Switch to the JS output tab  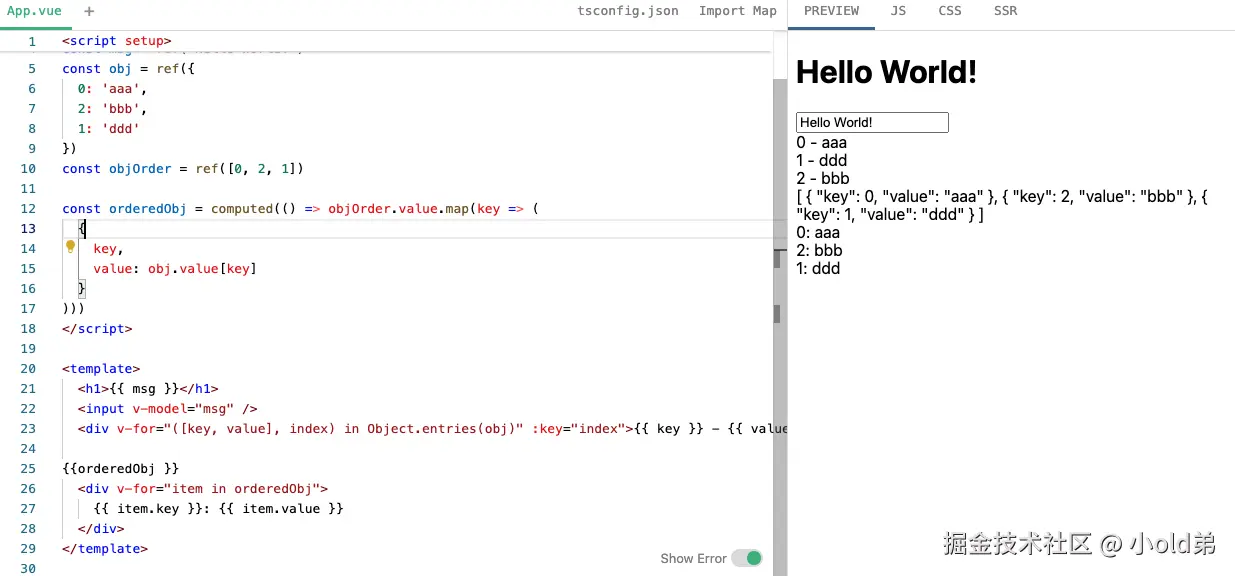pyautogui.click(x=898, y=11)
